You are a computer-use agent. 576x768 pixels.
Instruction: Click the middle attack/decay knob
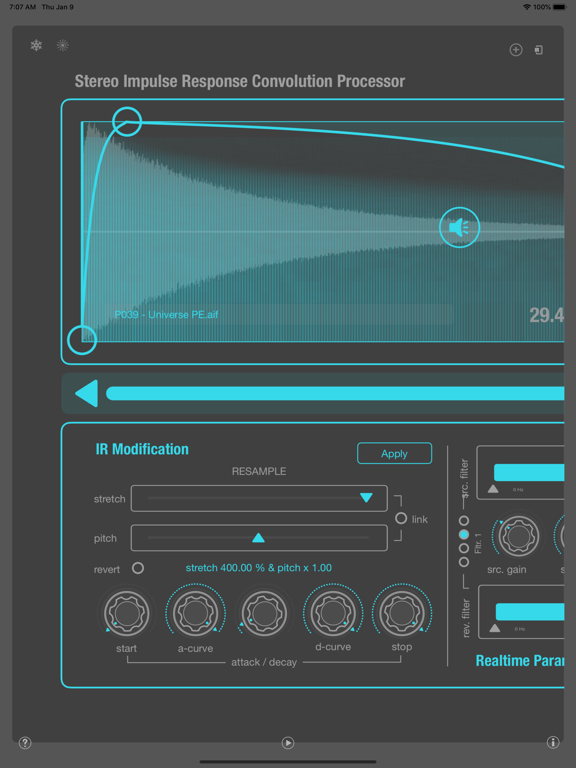point(264,613)
